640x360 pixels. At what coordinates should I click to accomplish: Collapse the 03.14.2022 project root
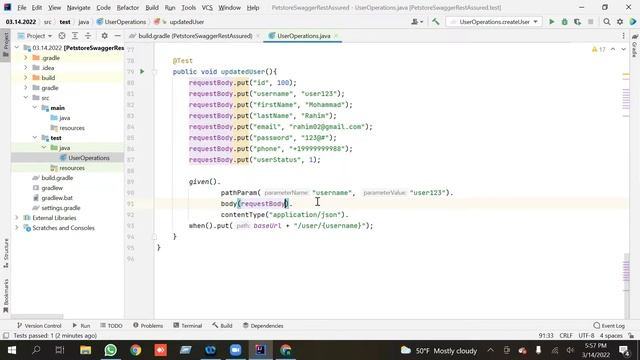click(17, 48)
